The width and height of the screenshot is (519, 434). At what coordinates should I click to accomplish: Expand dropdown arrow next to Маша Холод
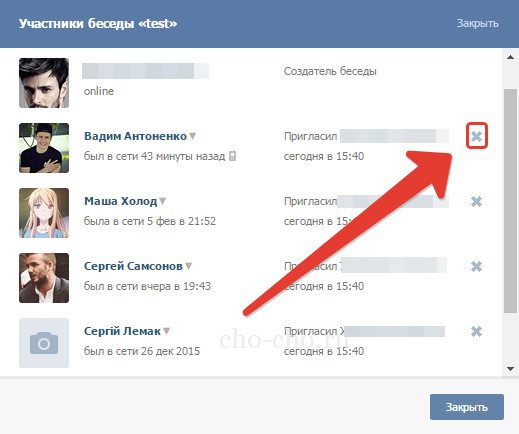pyautogui.click(x=162, y=201)
